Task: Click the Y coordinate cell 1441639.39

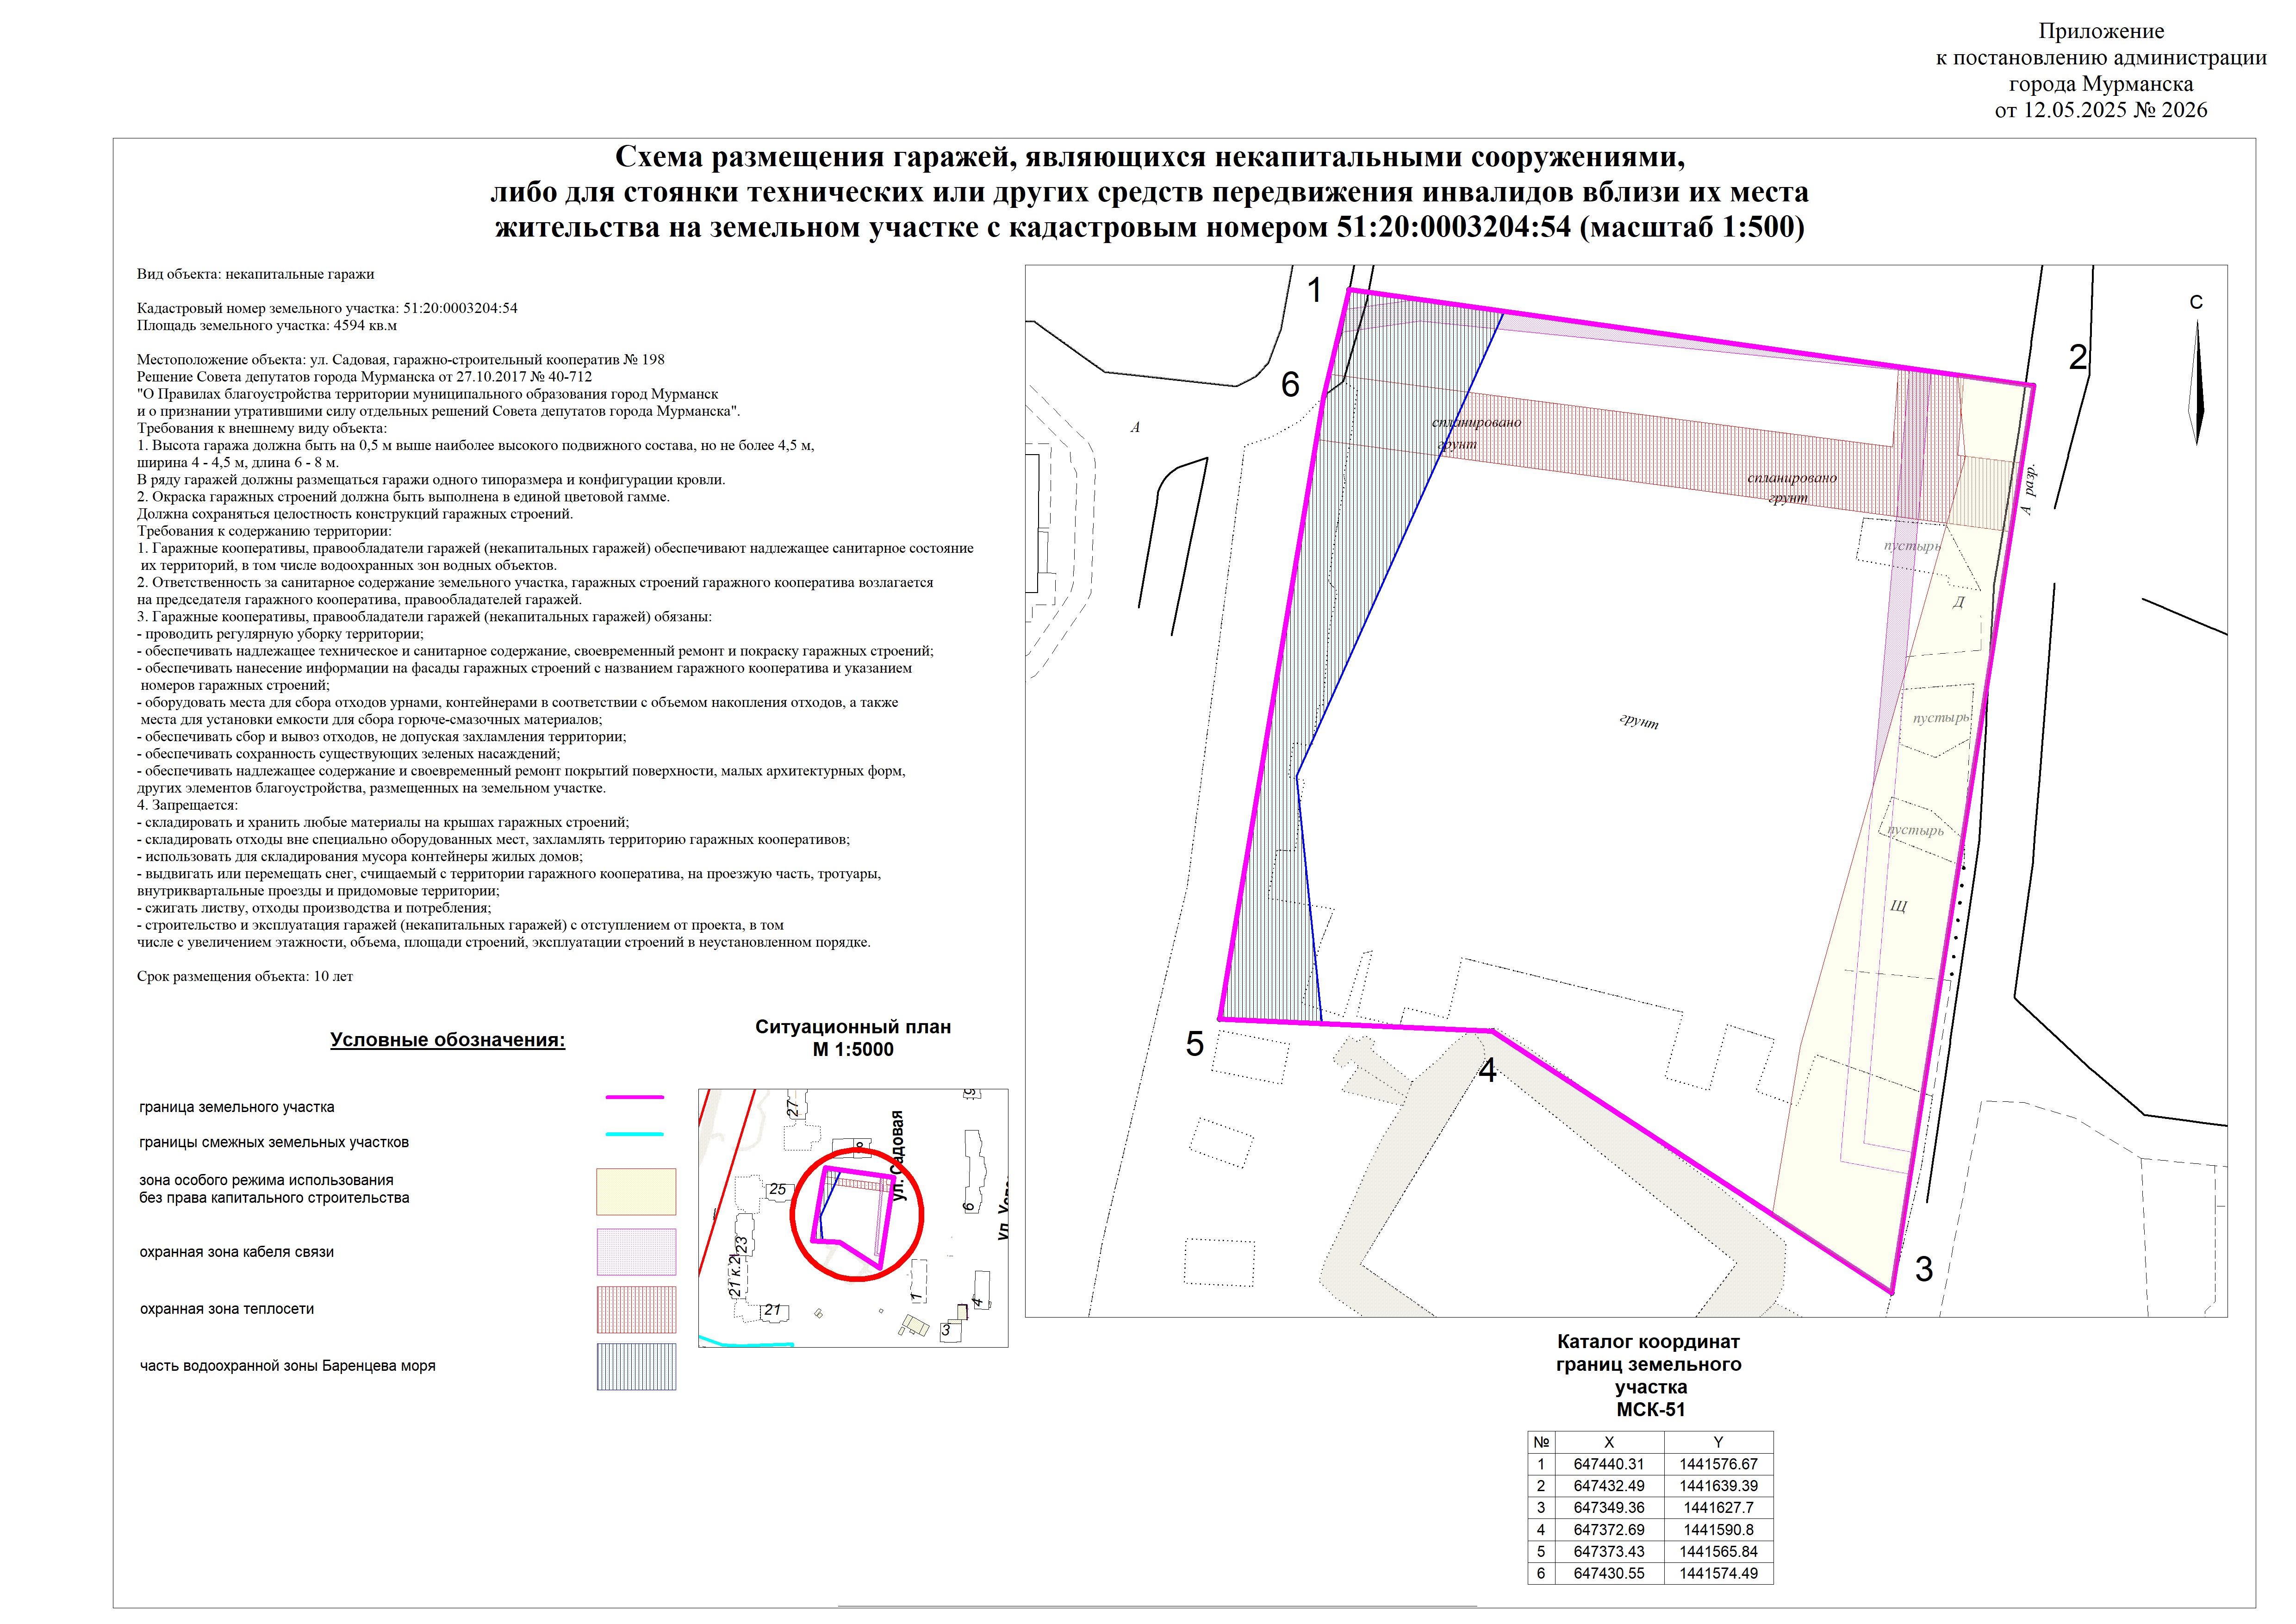Action: (x=1718, y=1486)
